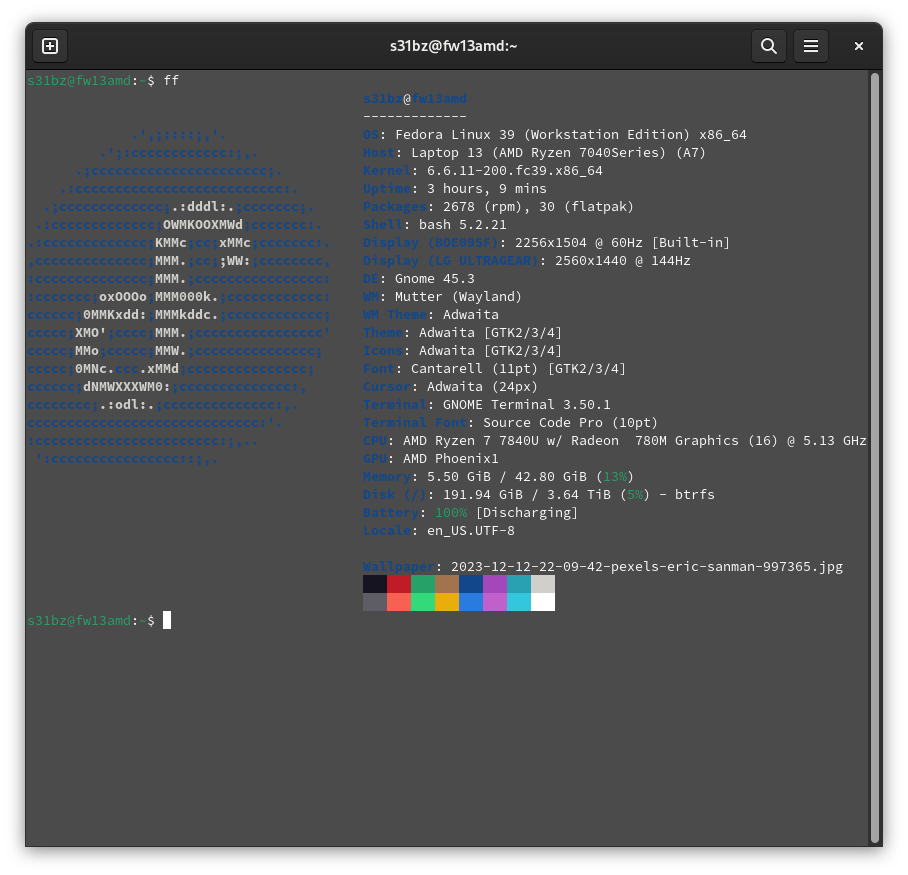908x875 pixels.
Task: Close the terminal window
Action: point(859,46)
